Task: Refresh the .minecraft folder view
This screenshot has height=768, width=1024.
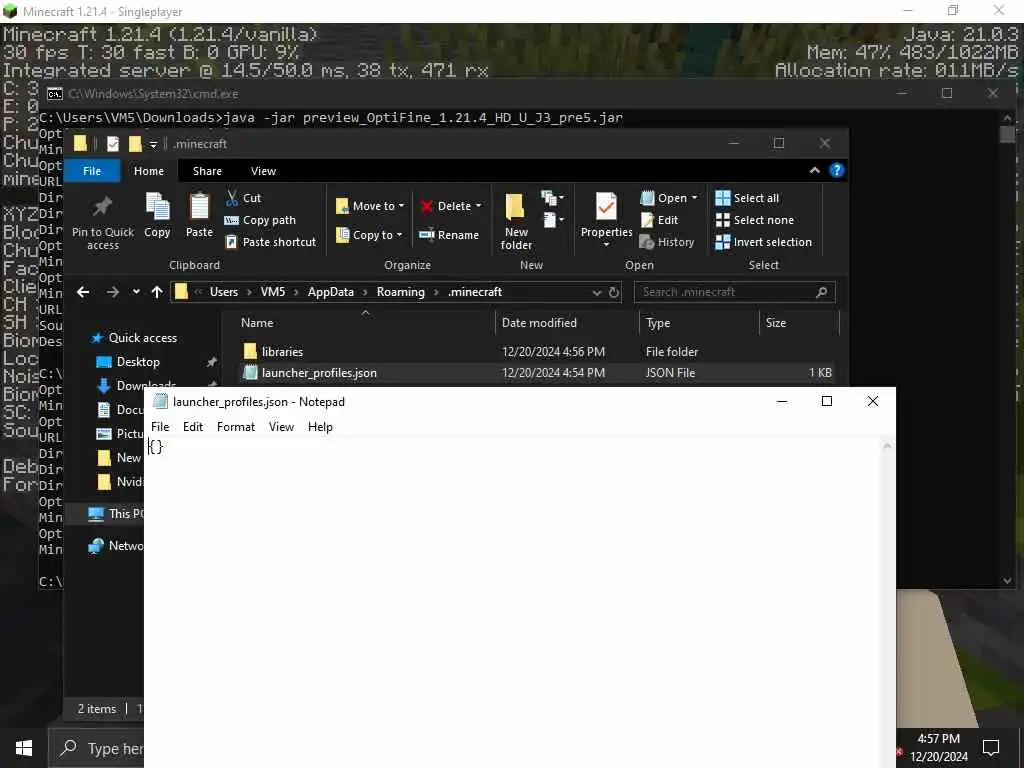Action: point(613,292)
